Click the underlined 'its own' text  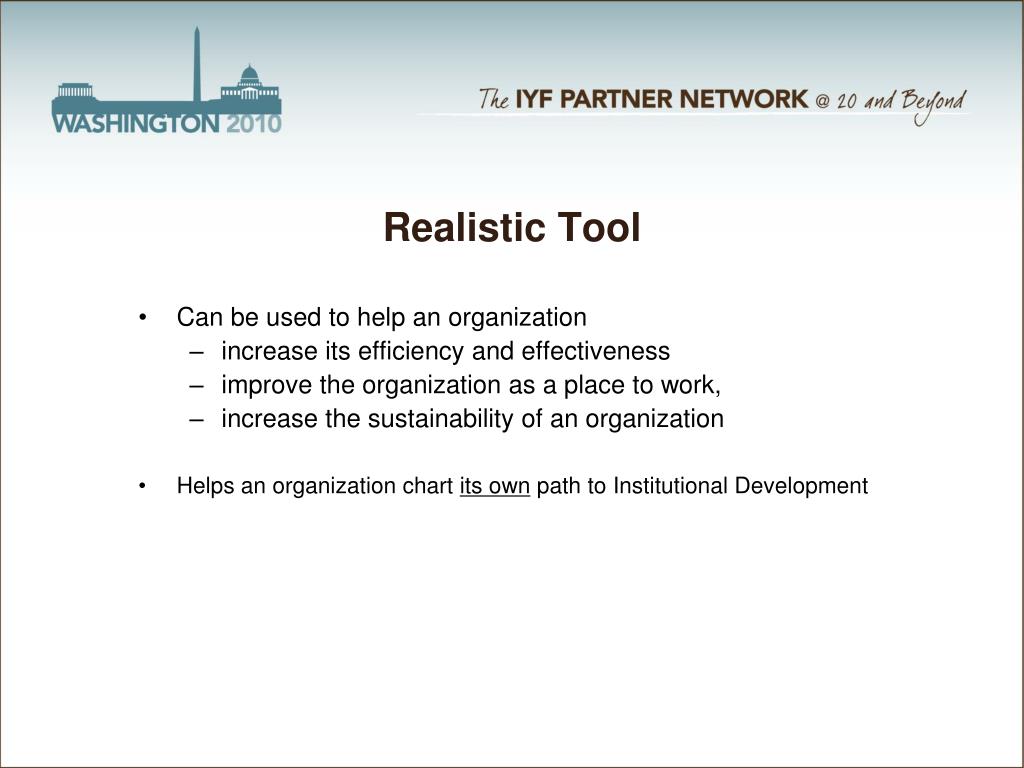tap(494, 486)
